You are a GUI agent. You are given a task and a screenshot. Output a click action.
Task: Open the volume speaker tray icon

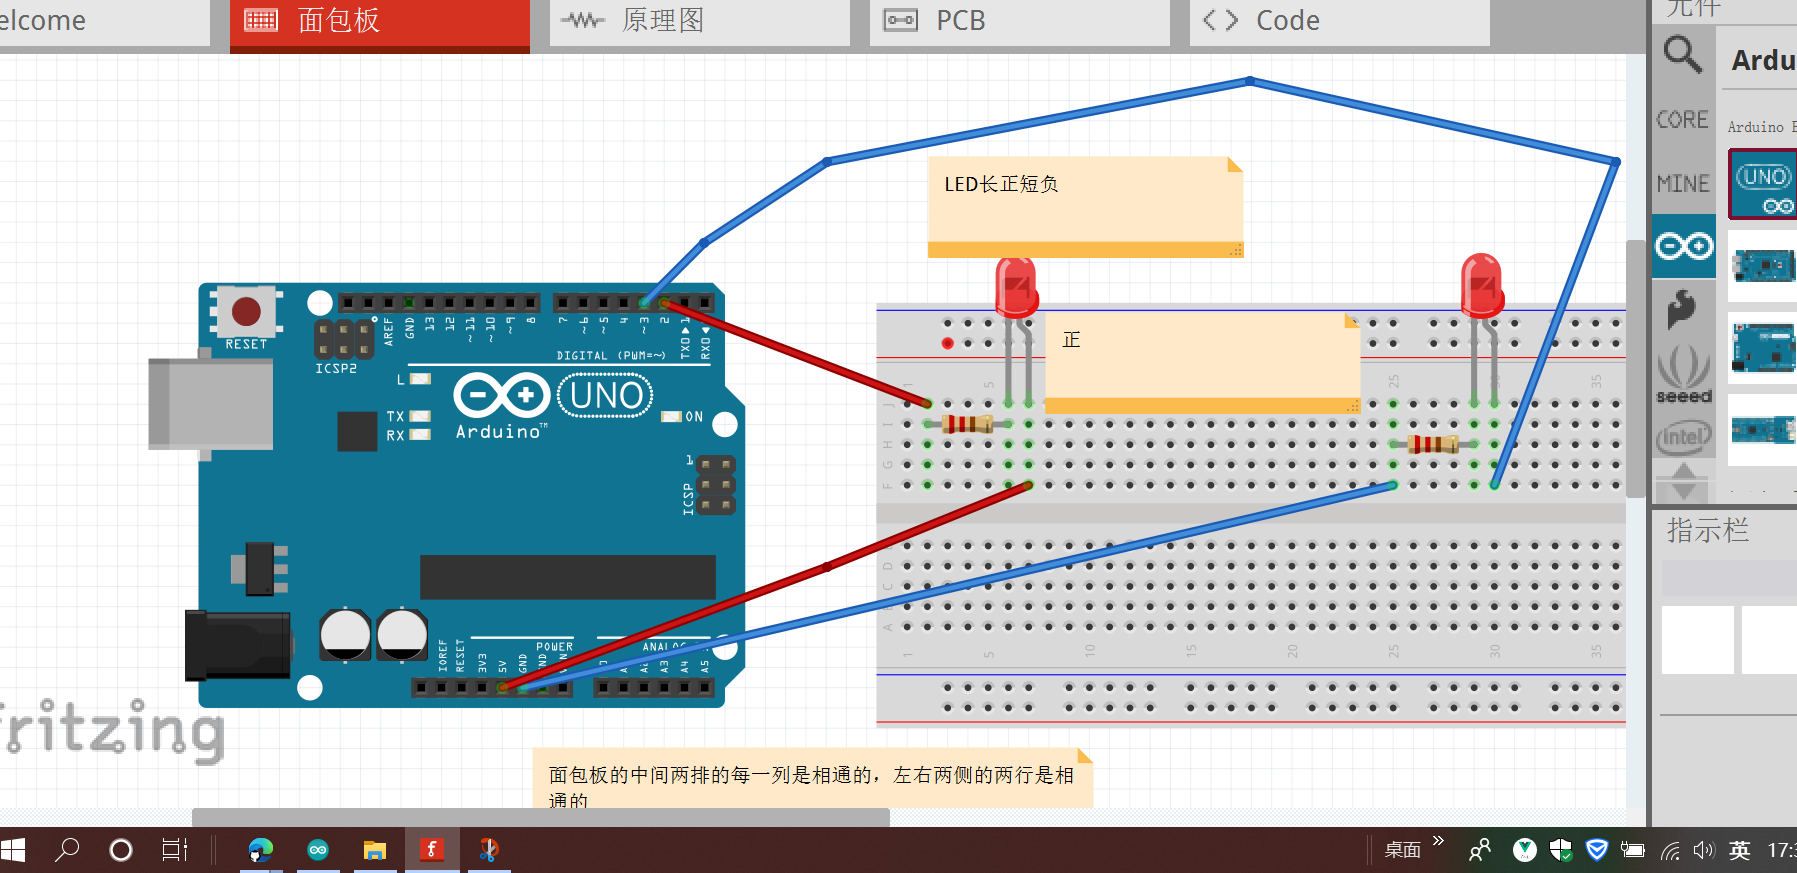pyautogui.click(x=1704, y=851)
